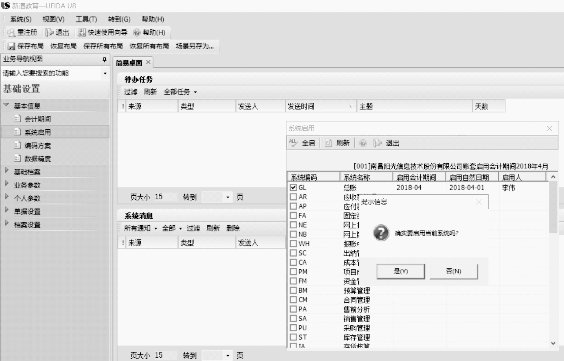Open the function search box dropdown arrow
564x361 pixels.
(x=105, y=73)
